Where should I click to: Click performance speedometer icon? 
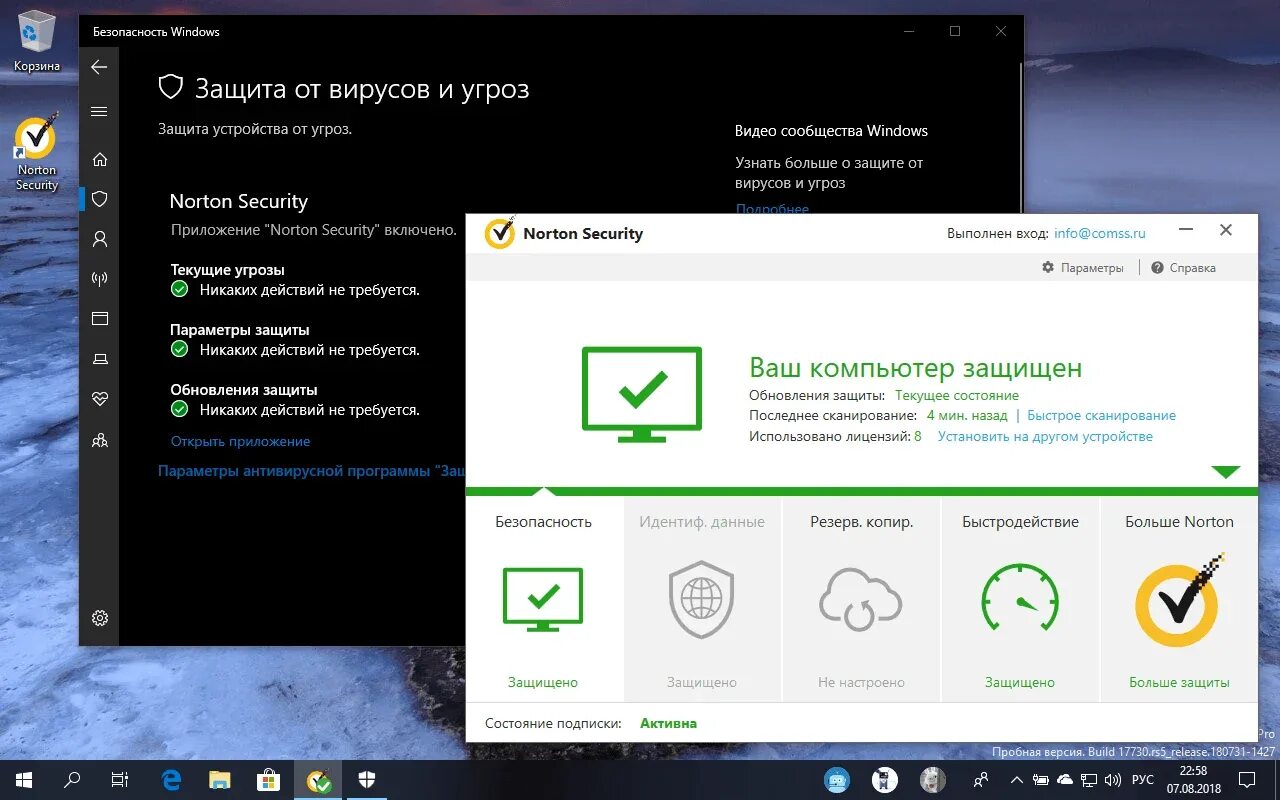(x=1020, y=598)
